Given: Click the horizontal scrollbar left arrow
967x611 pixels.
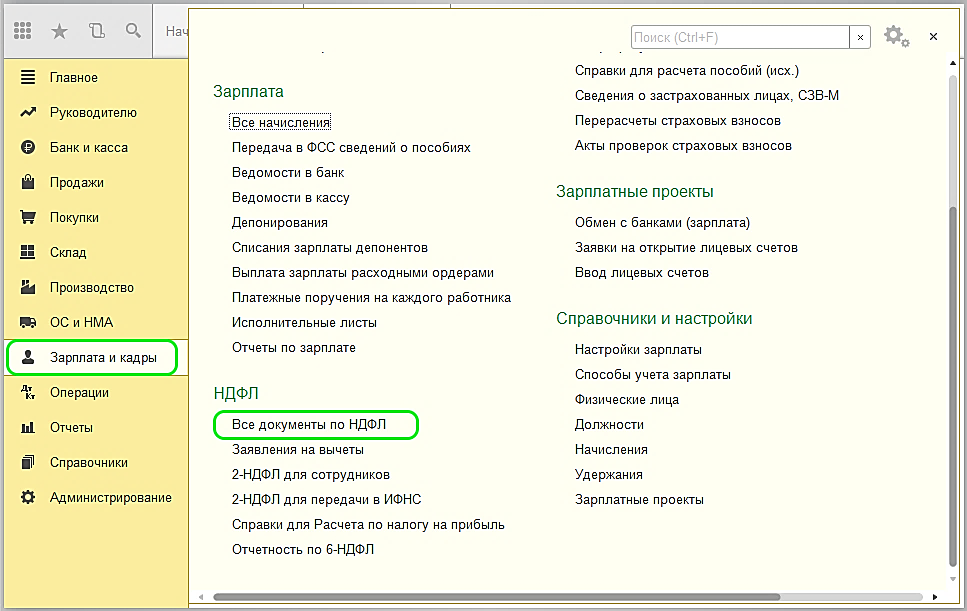Looking at the screenshot, I should [x=201, y=597].
